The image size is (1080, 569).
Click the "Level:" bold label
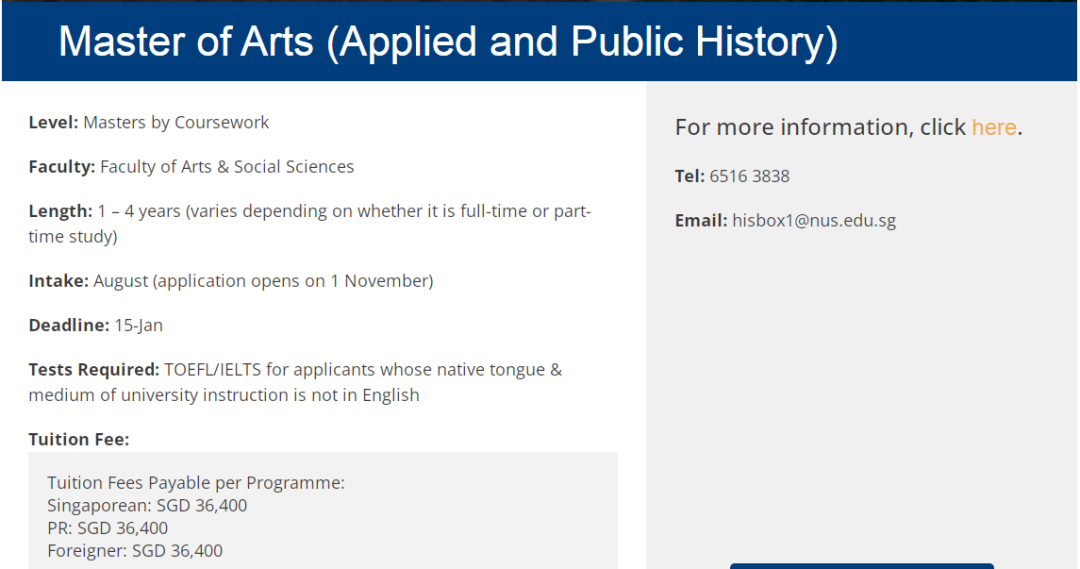pyautogui.click(x=53, y=122)
